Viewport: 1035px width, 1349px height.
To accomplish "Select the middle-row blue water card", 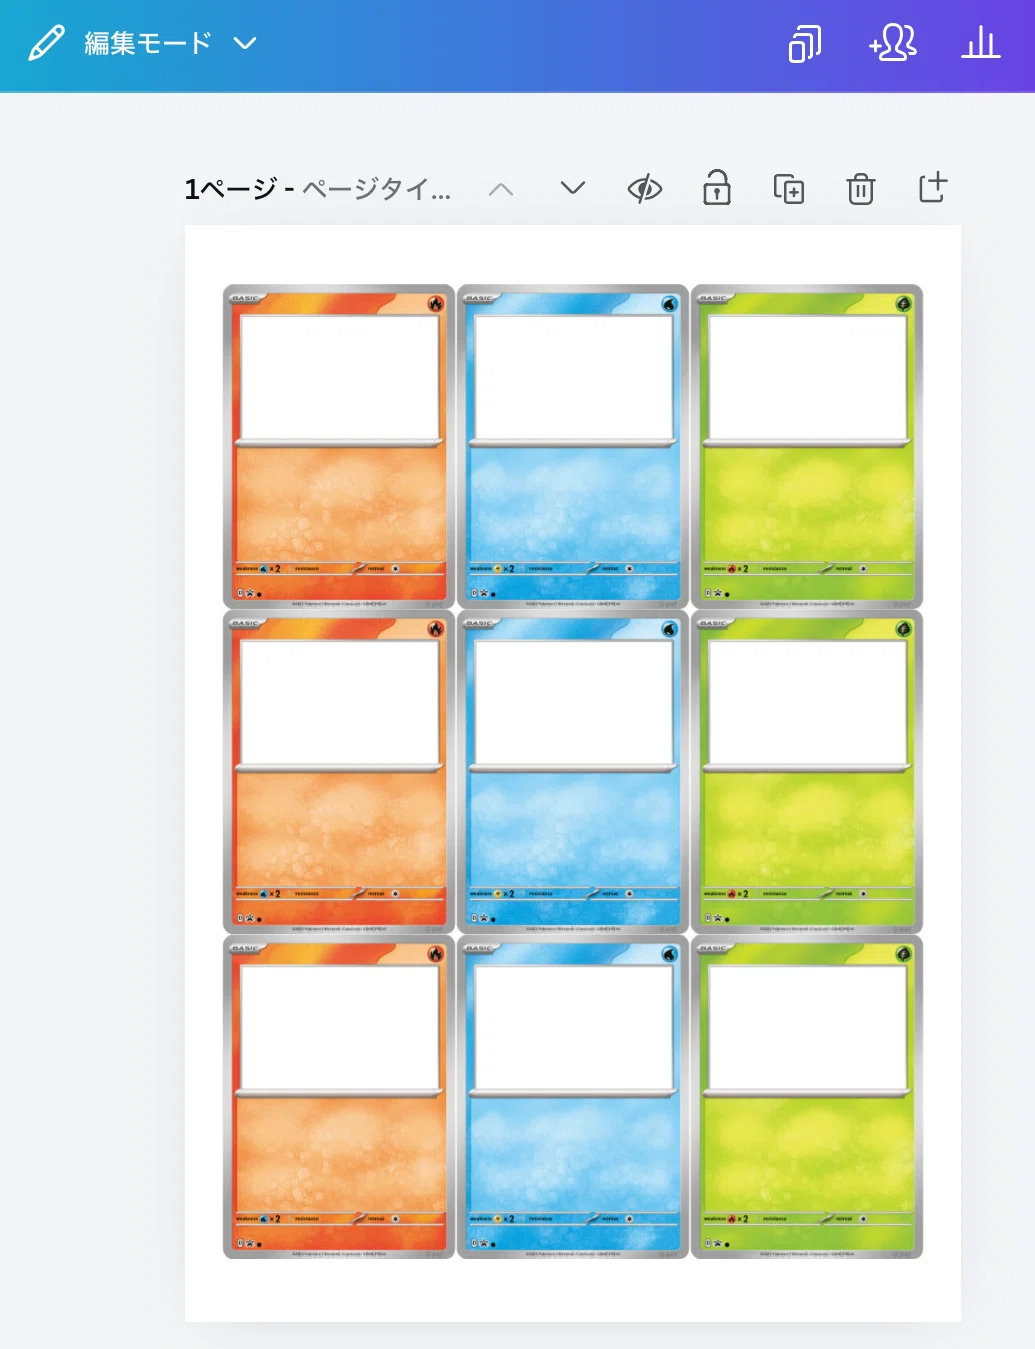I will pyautogui.click(x=573, y=771).
